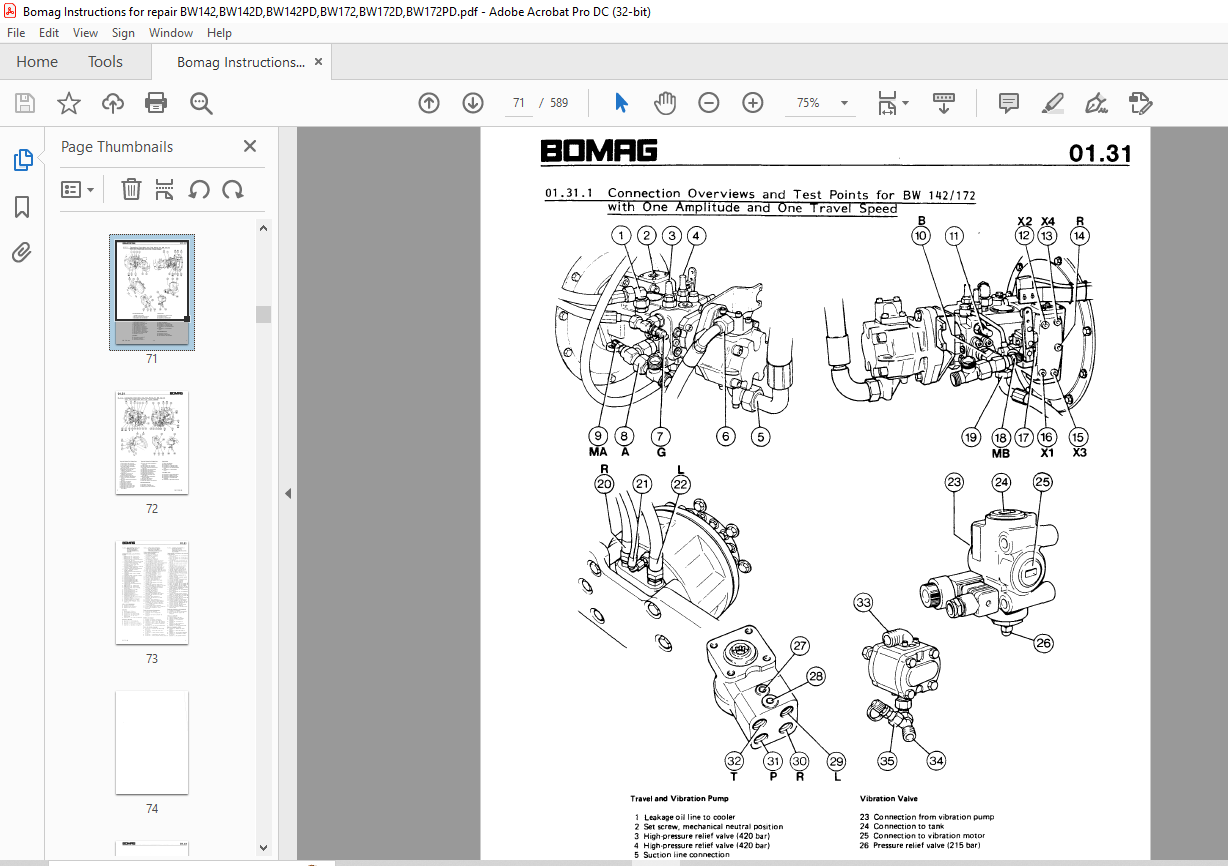Add a comment with the note icon
The image size is (1228, 866).
pos(1009,103)
